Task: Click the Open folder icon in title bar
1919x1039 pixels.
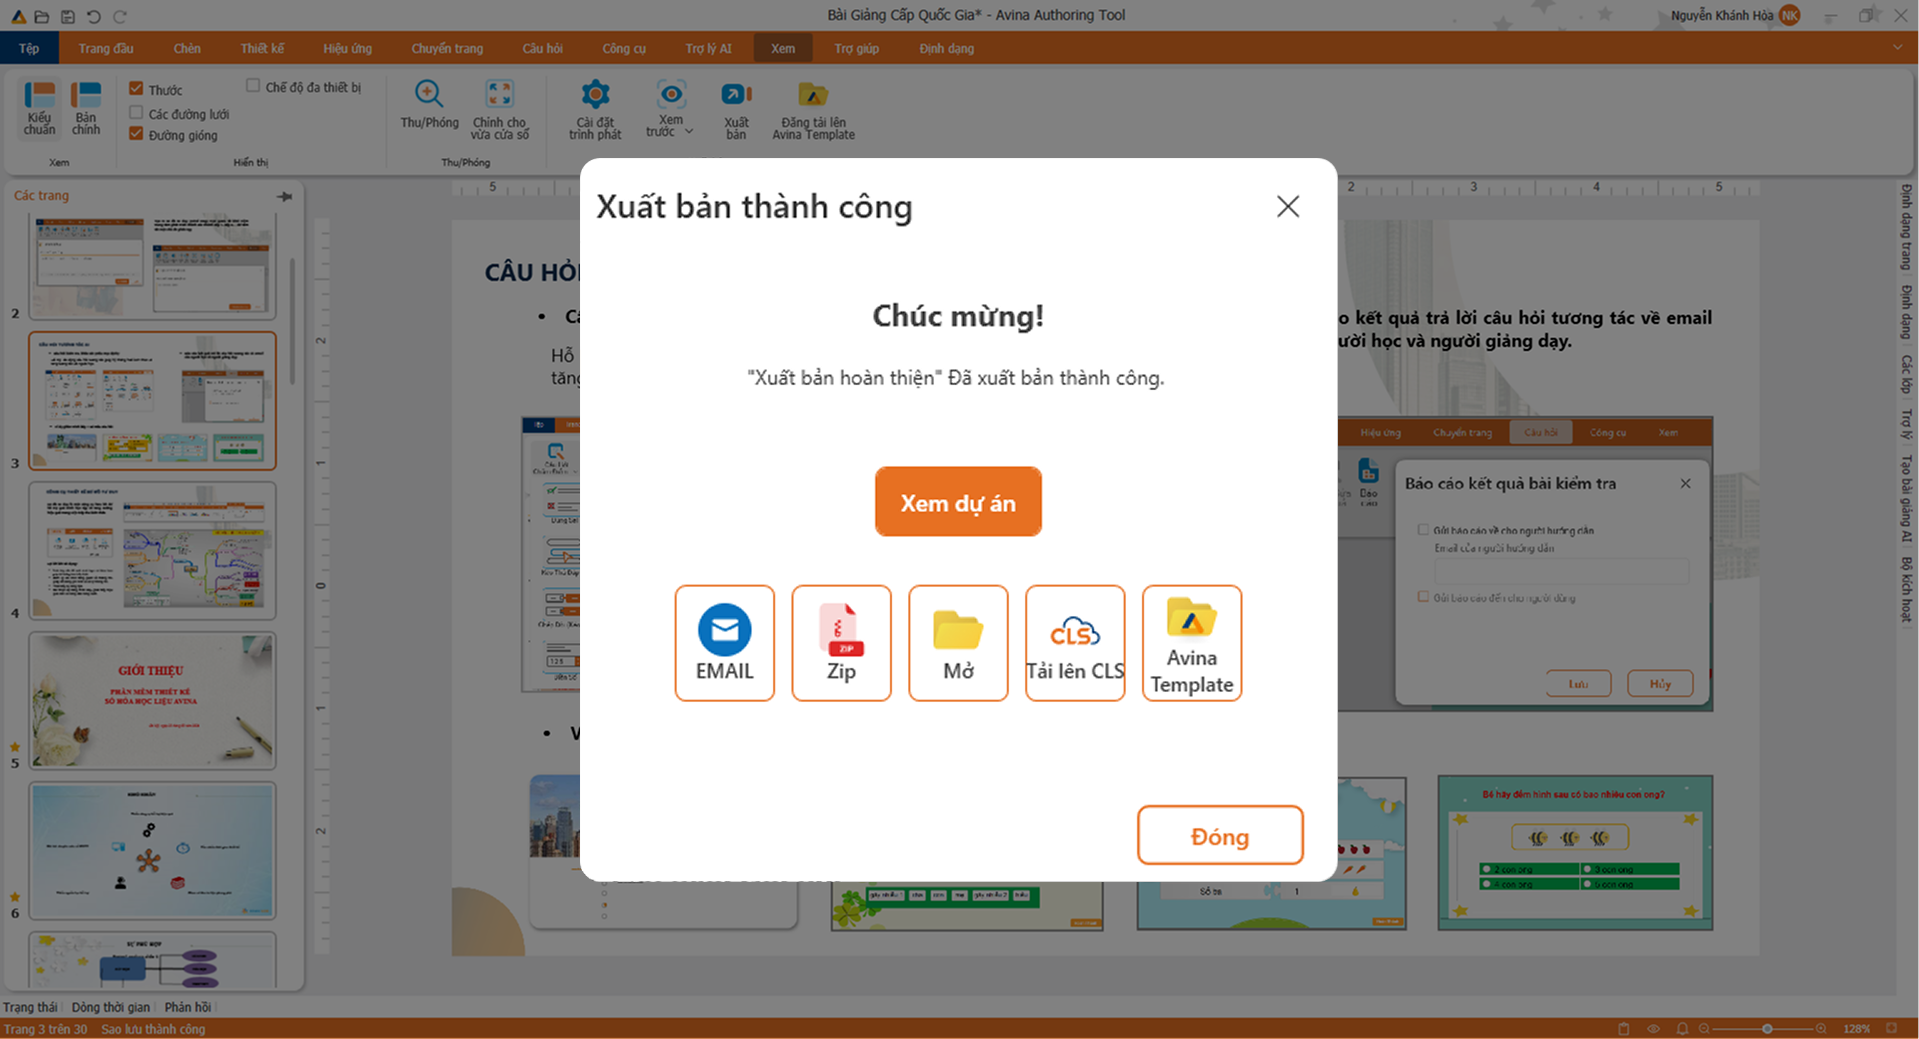Action: (42, 16)
